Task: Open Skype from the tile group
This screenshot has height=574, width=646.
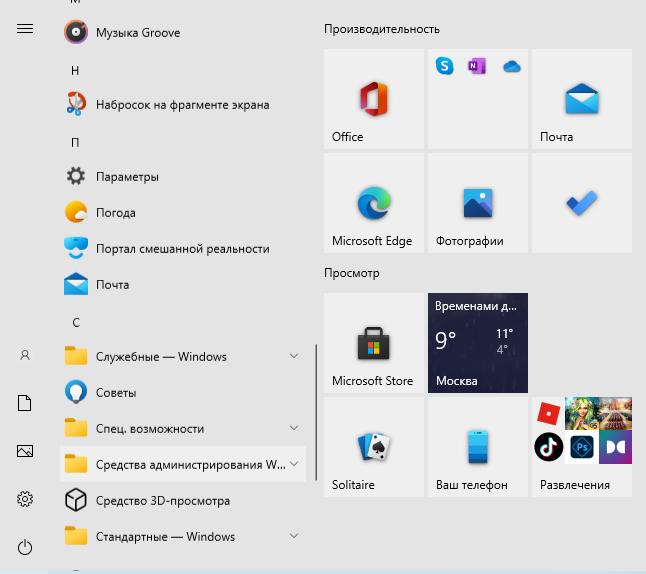Action: pos(445,66)
